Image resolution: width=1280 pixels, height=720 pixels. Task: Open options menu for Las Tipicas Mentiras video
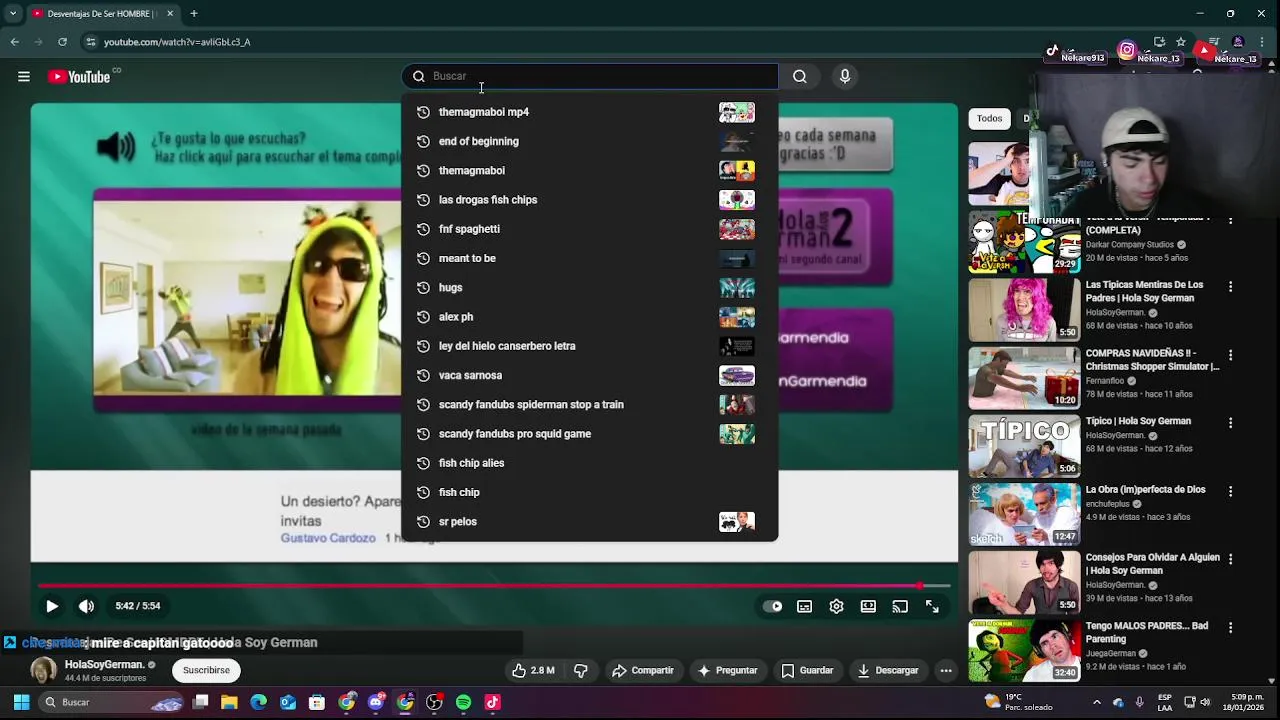tap(1231, 287)
